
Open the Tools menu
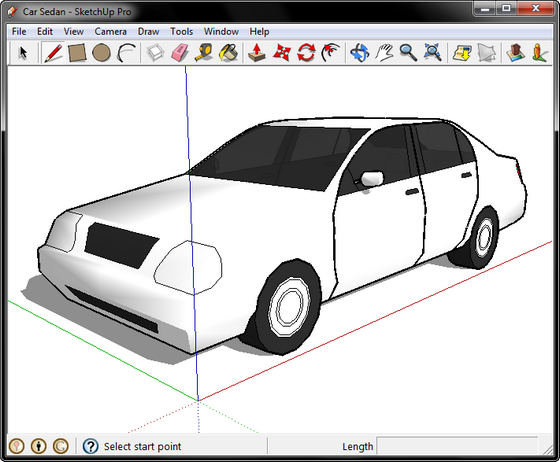pyautogui.click(x=181, y=32)
